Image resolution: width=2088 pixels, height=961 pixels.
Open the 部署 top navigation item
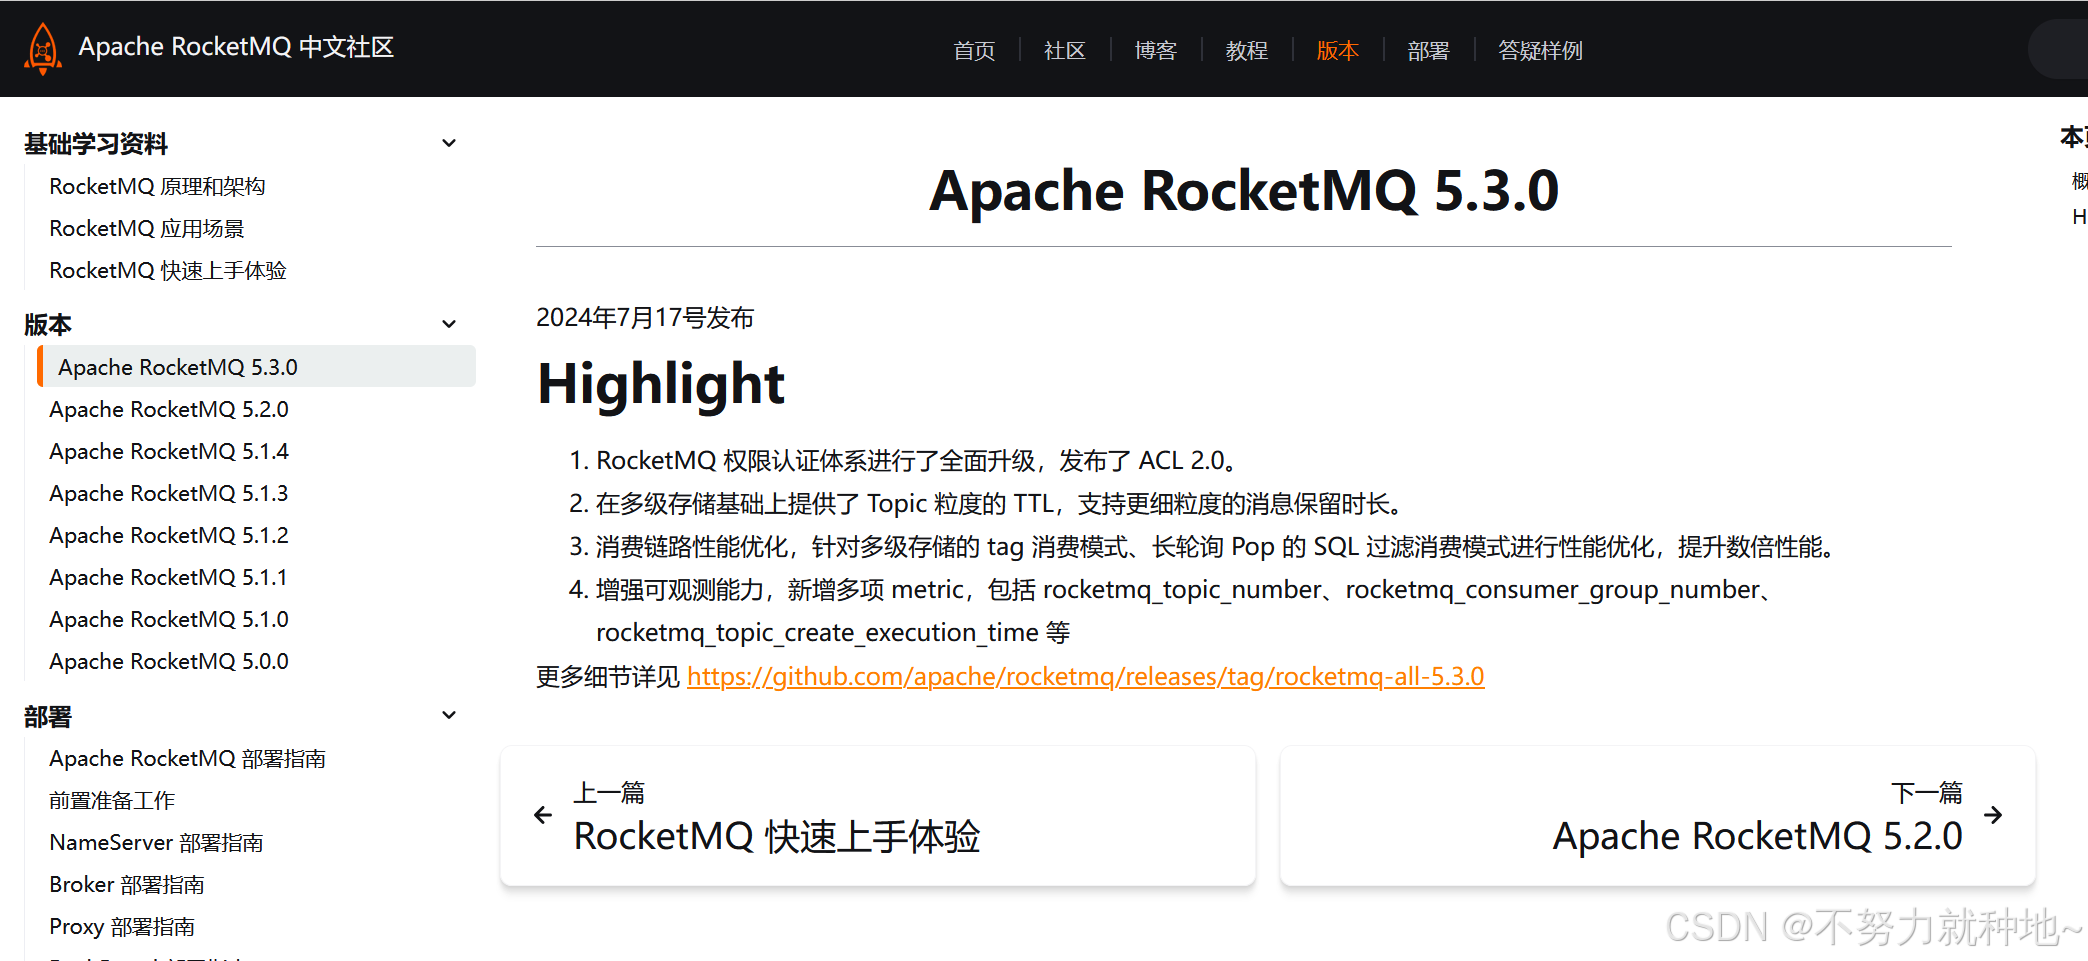[x=1428, y=50]
